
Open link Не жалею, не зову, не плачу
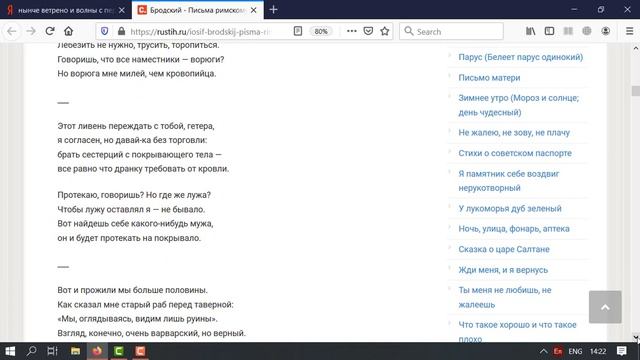[514, 133]
